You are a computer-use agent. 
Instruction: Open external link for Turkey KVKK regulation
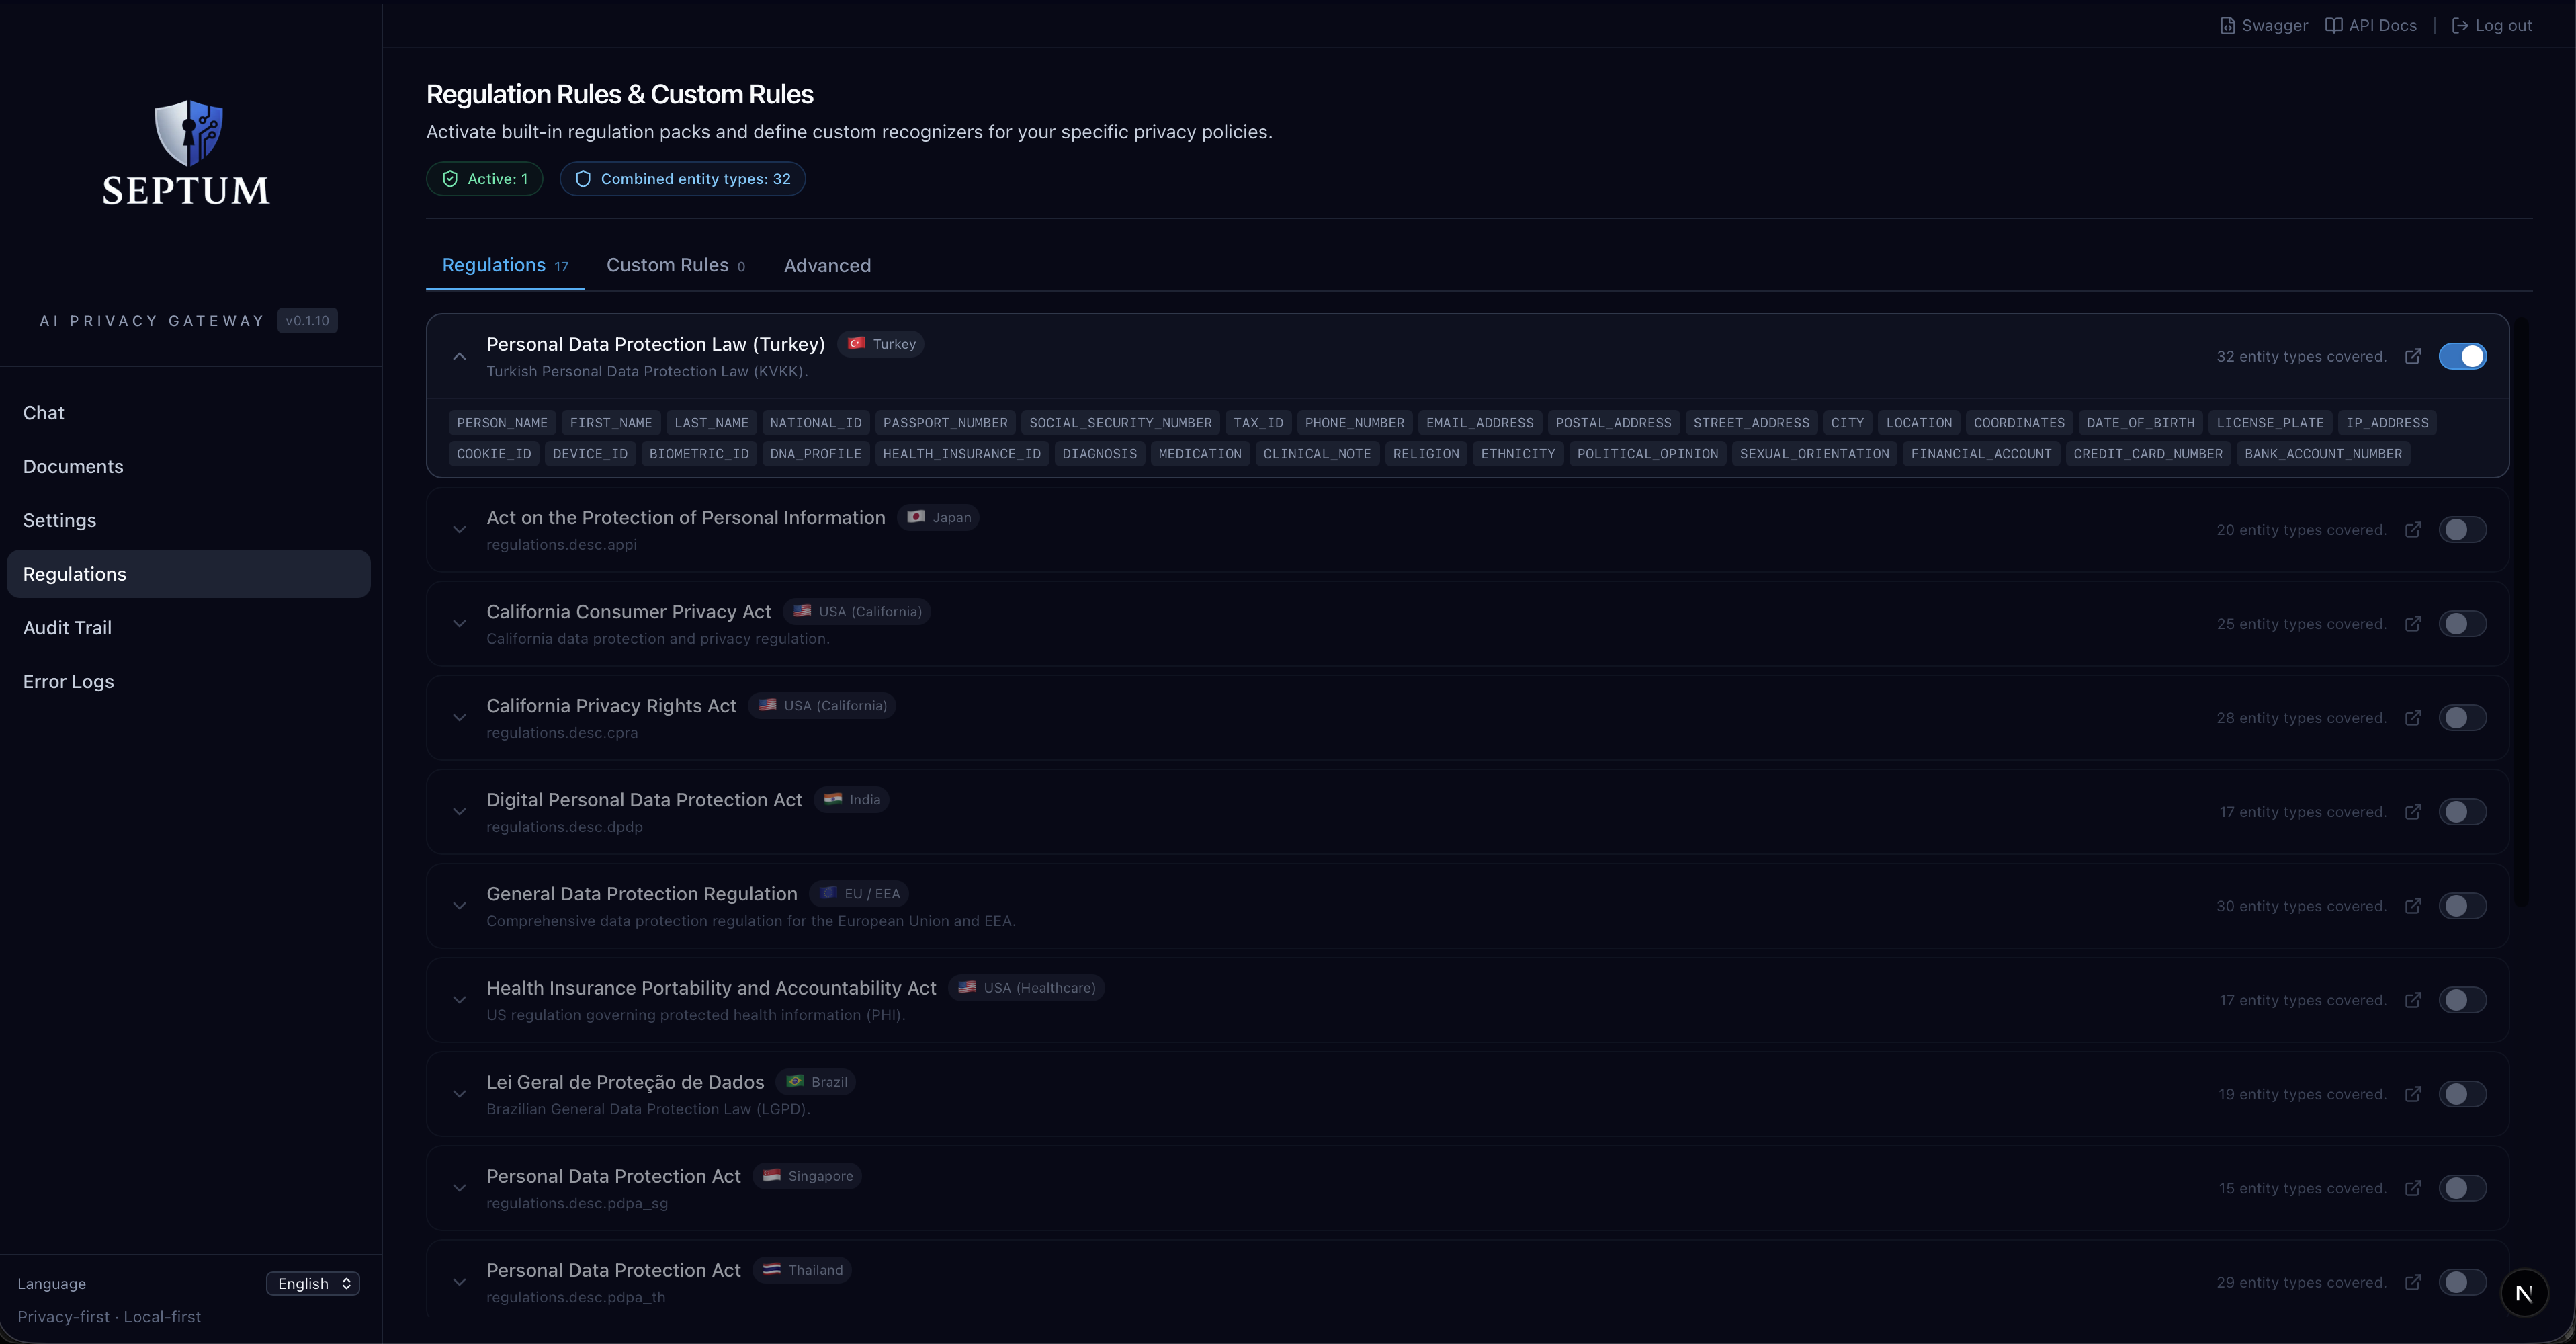pyautogui.click(x=2413, y=357)
